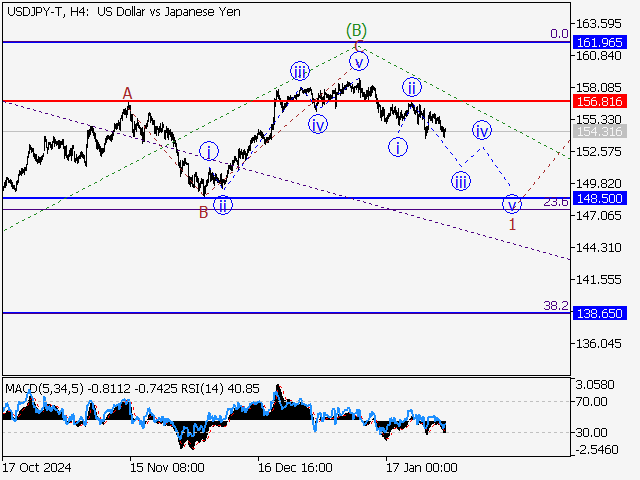Click the red wave A label
The width and height of the screenshot is (640, 480).
click(x=127, y=93)
